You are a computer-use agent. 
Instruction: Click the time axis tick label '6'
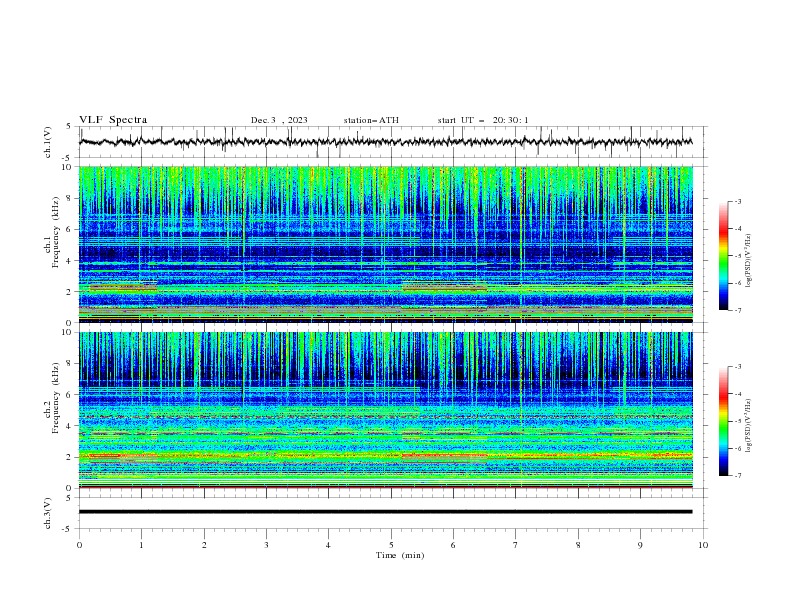(453, 545)
